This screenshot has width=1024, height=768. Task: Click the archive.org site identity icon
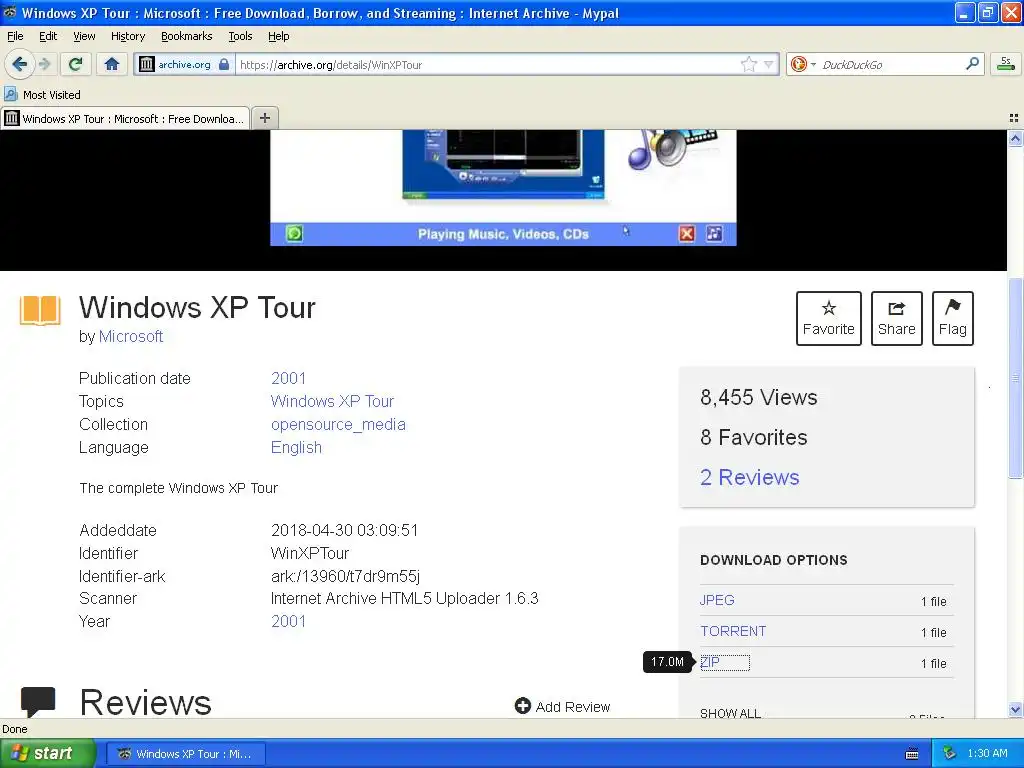pos(147,64)
